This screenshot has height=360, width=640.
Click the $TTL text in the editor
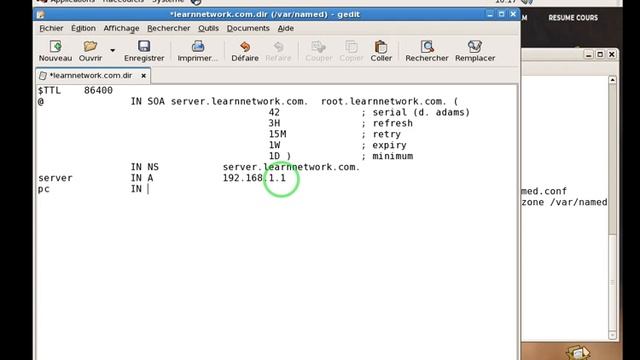(x=49, y=90)
